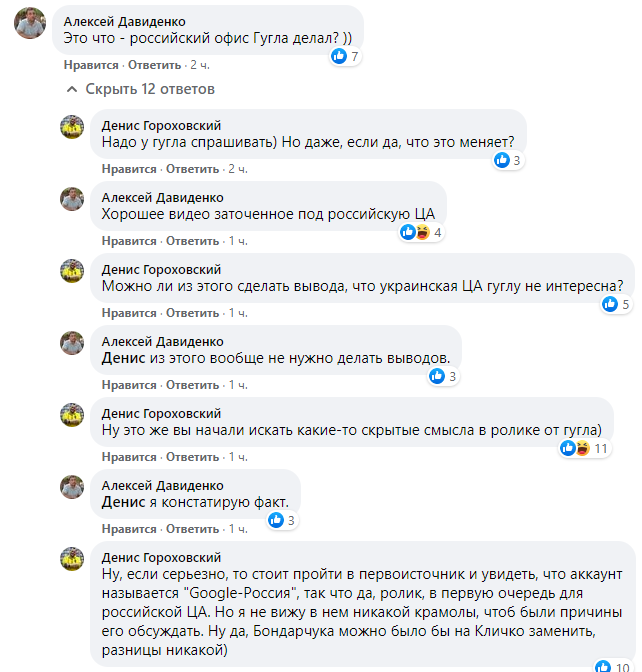Open top comment author's profile picture

(x=28, y=28)
